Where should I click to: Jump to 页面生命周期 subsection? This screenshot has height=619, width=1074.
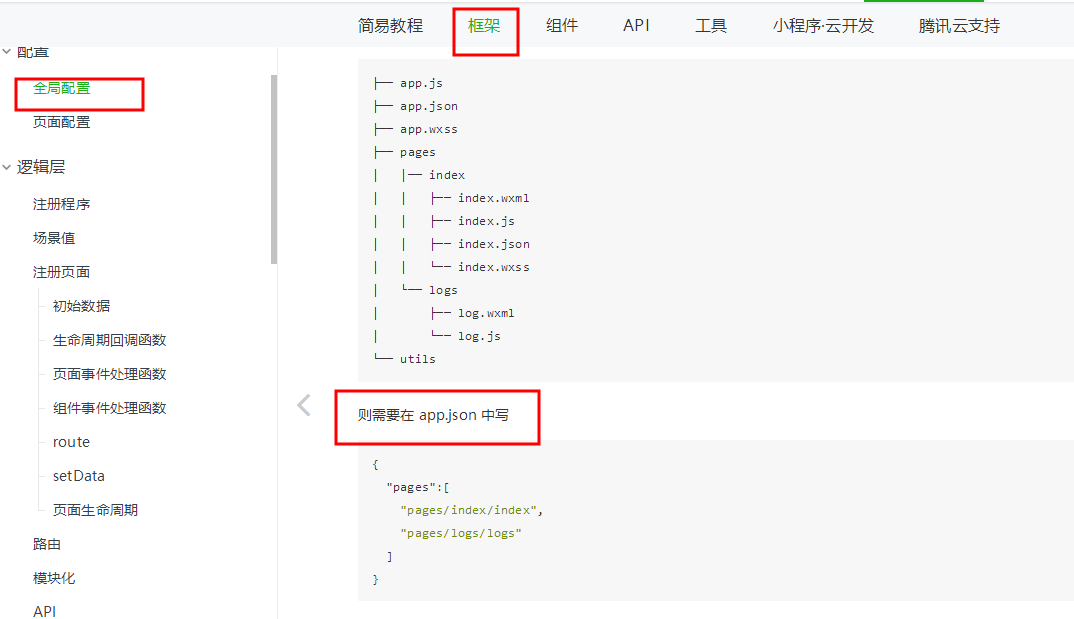coord(95,510)
